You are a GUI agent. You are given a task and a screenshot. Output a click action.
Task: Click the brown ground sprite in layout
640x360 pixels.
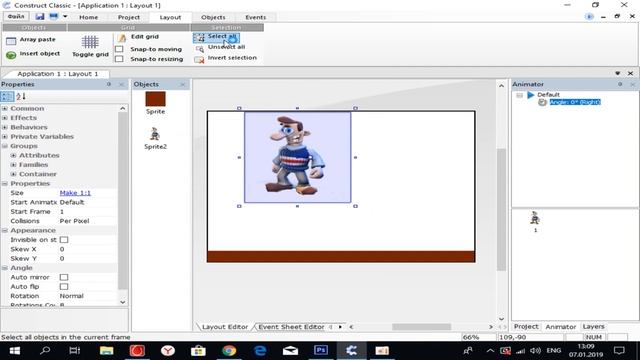341,256
